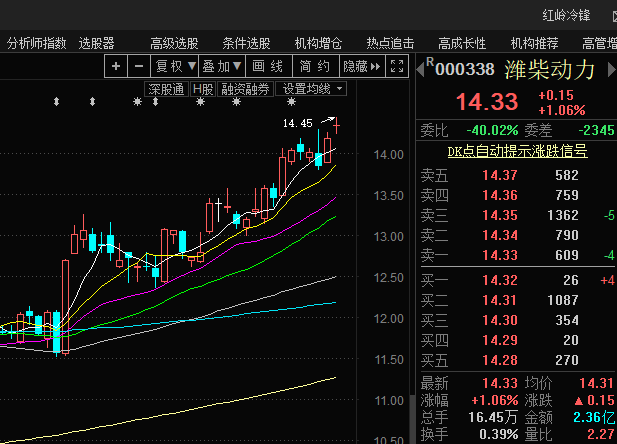Click 委比 value -40.02%
The width and height of the screenshot is (617, 444).
tap(492, 130)
